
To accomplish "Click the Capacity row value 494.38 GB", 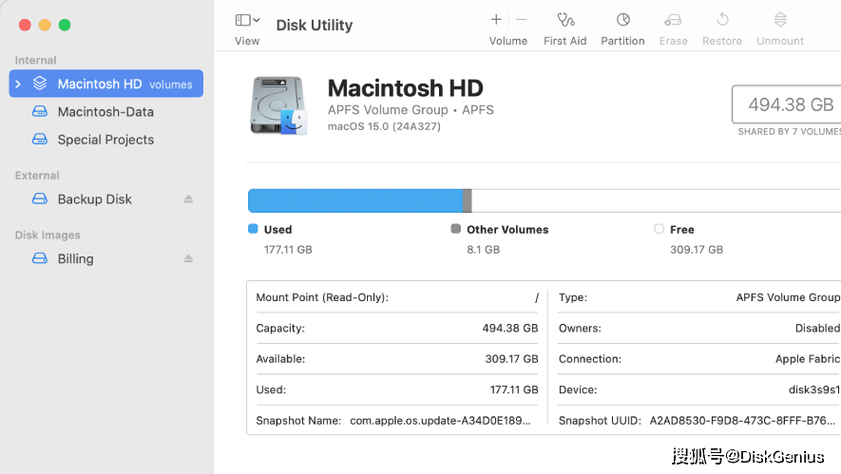I will click(x=510, y=328).
